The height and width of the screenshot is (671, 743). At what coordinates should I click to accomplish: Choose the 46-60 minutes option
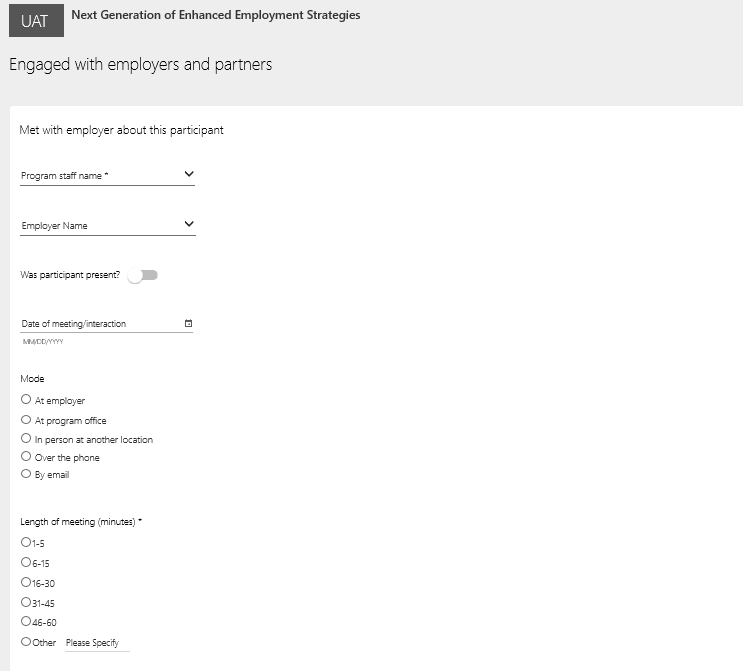[x=26, y=622]
